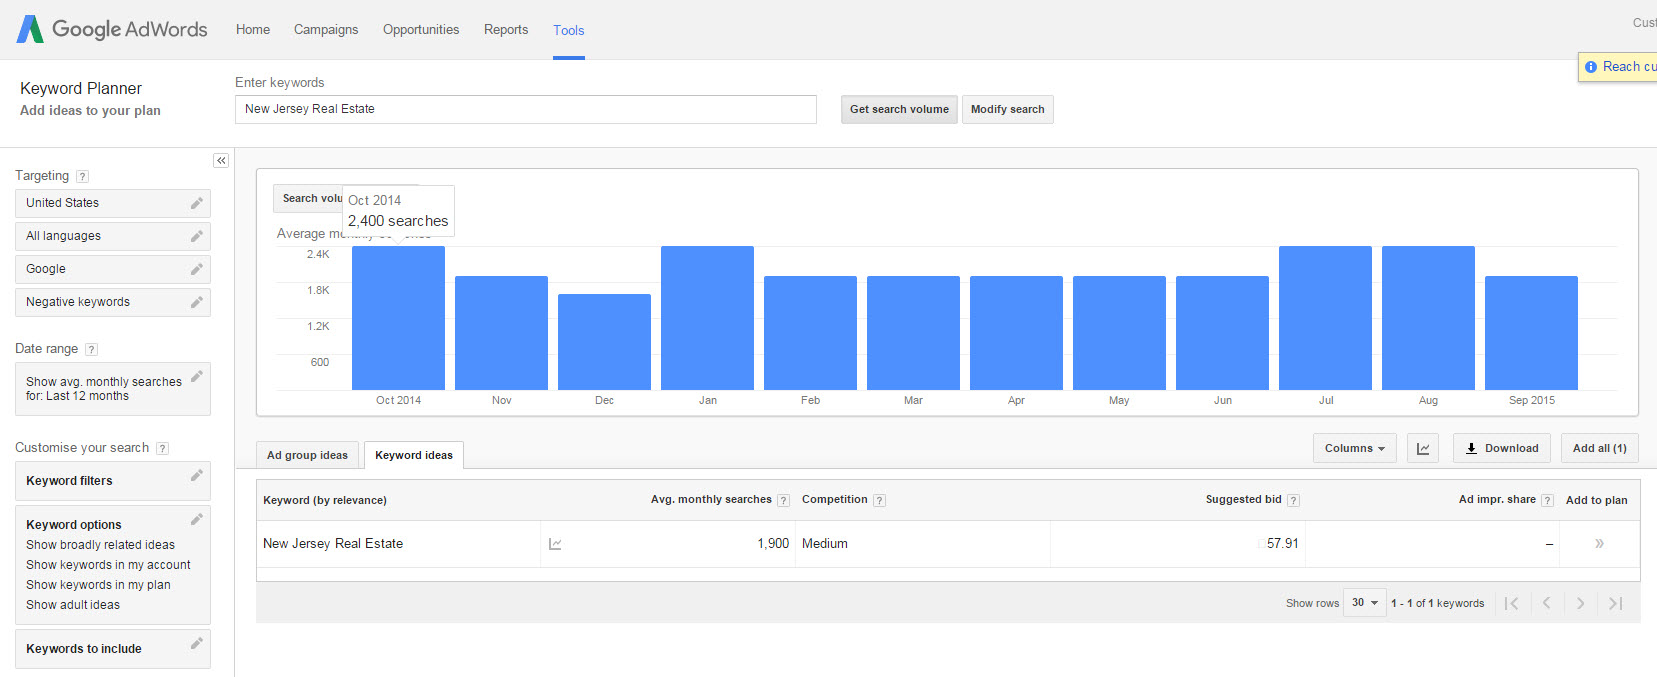
Task: Switch to the Ad group ideas tab
Action: click(307, 455)
